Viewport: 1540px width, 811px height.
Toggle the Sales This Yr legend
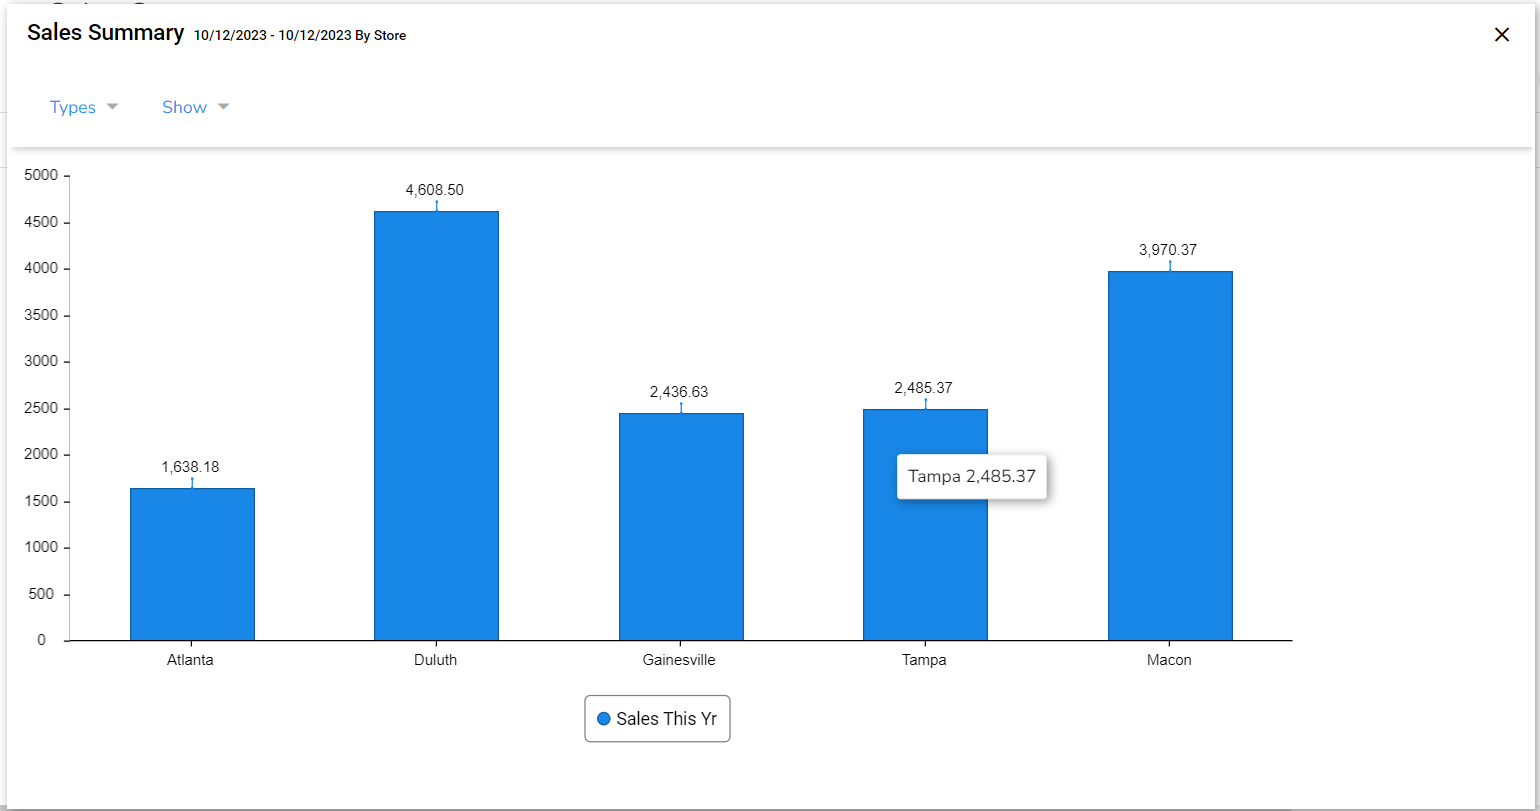(x=657, y=719)
